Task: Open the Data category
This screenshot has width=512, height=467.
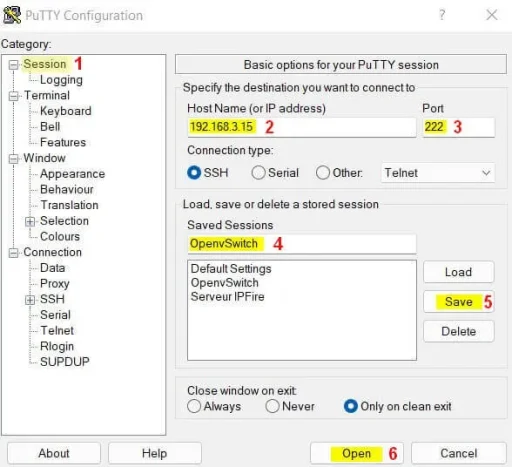Action: click(52, 268)
